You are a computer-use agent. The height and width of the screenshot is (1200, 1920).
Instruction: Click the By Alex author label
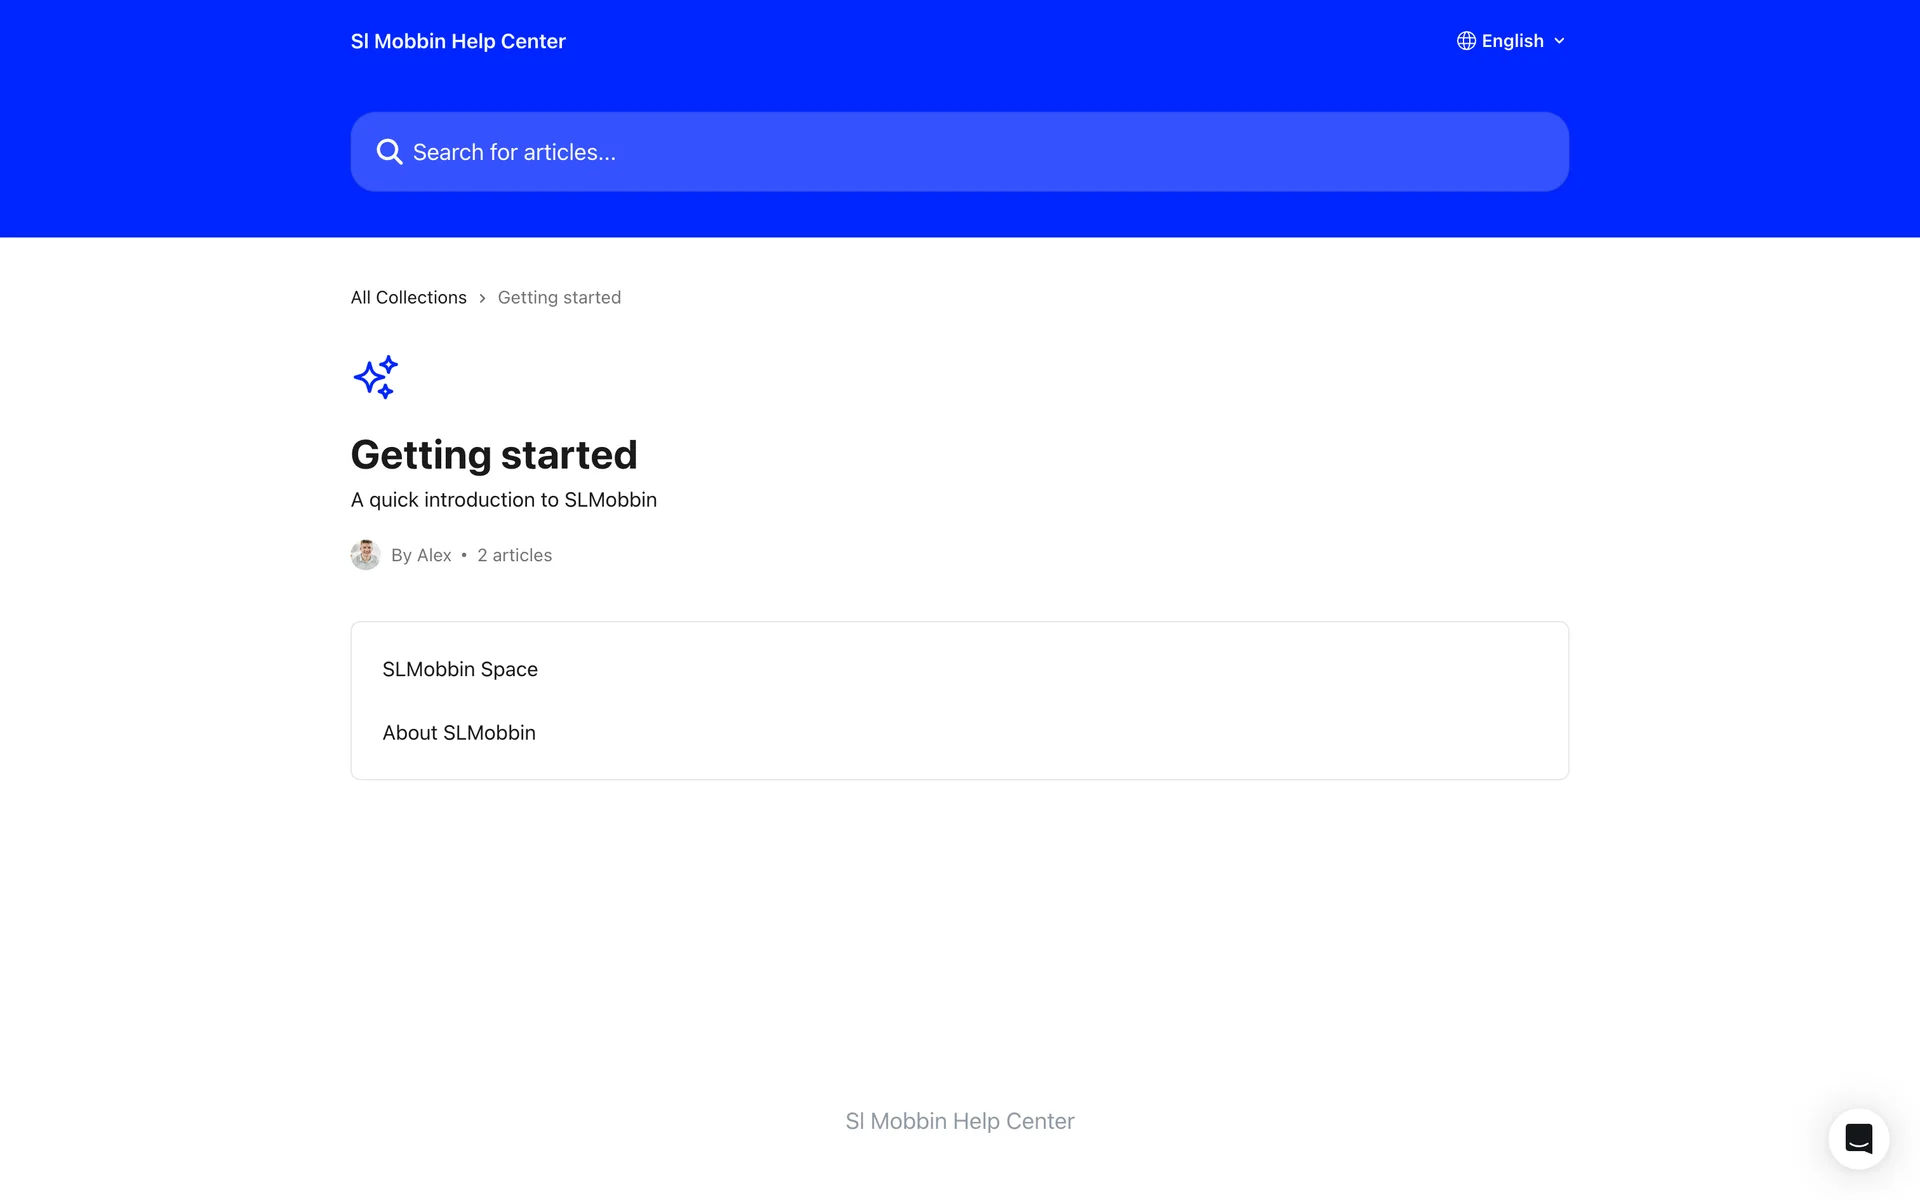click(421, 555)
